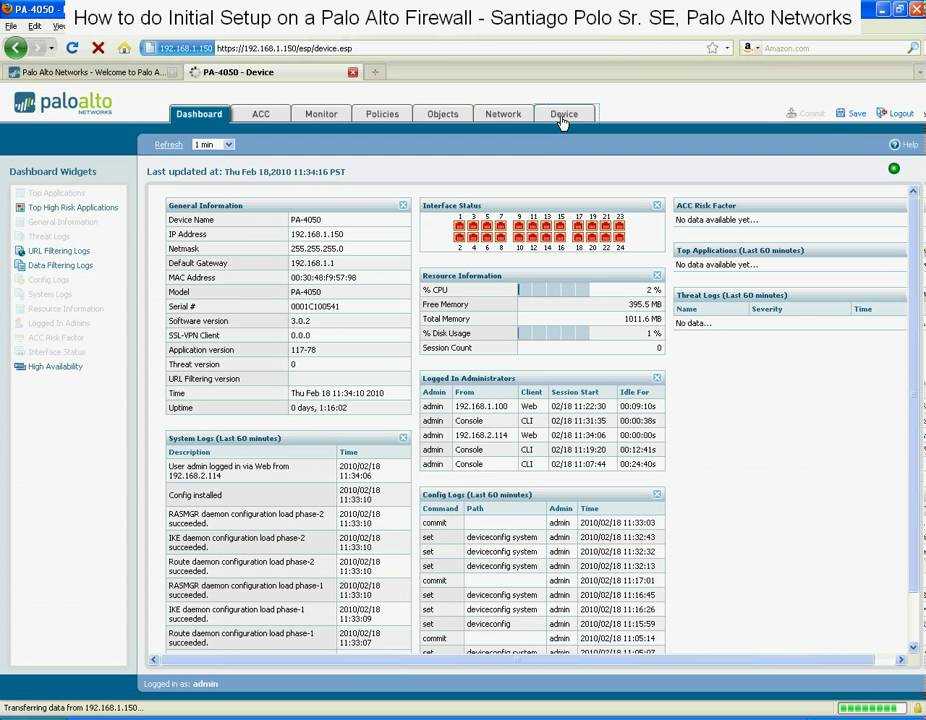Click the Logout icon

coord(881,113)
